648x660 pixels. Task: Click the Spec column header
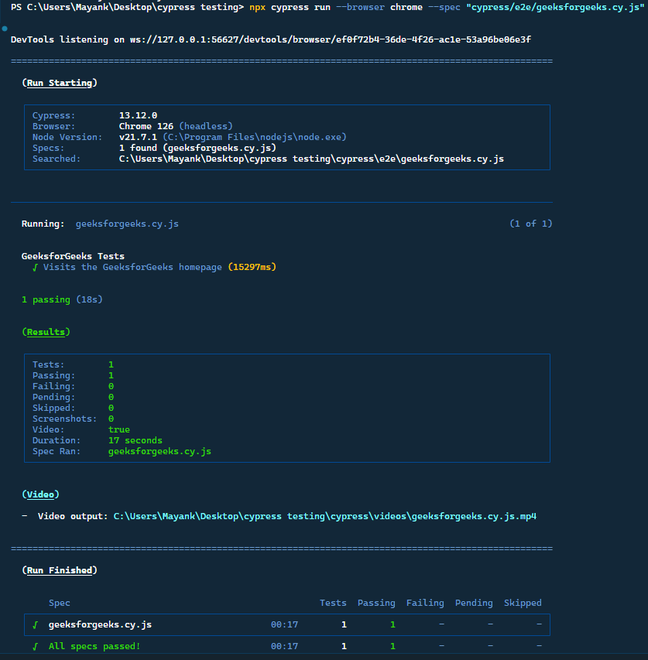59,603
